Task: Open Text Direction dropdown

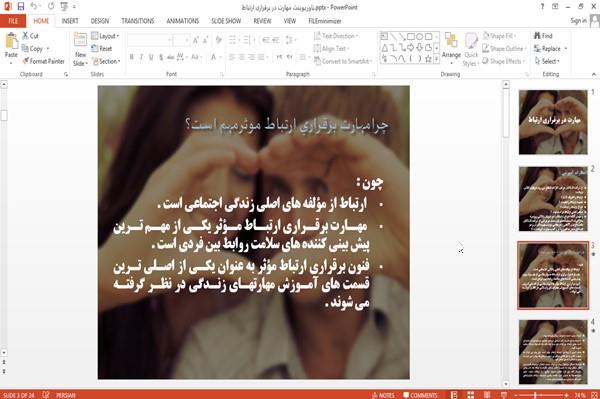Action: point(336,36)
